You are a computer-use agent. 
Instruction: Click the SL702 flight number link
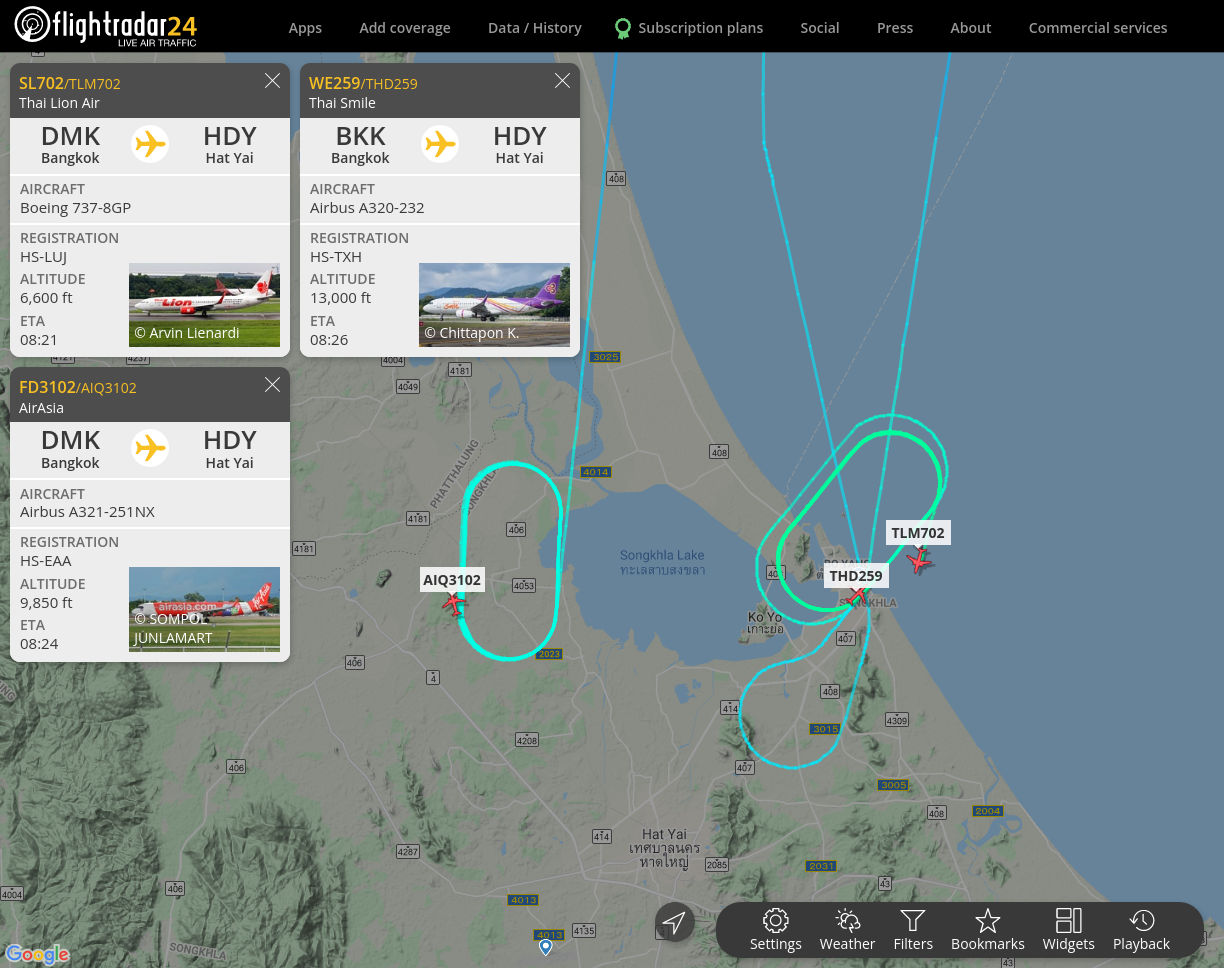point(41,83)
